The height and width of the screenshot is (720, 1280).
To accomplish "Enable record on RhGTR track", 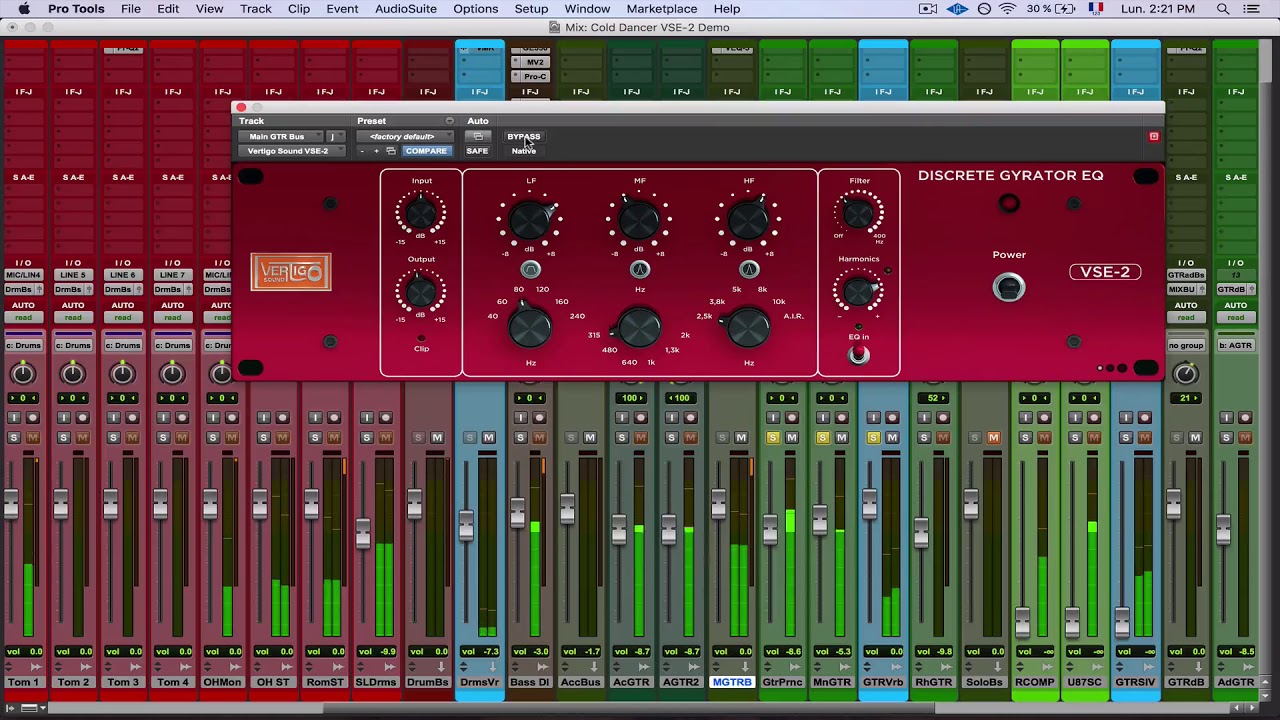I will click(942, 418).
